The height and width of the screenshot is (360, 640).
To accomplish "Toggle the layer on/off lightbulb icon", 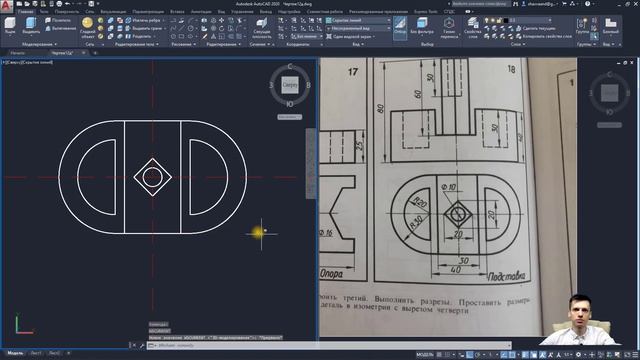I will (487, 20).
